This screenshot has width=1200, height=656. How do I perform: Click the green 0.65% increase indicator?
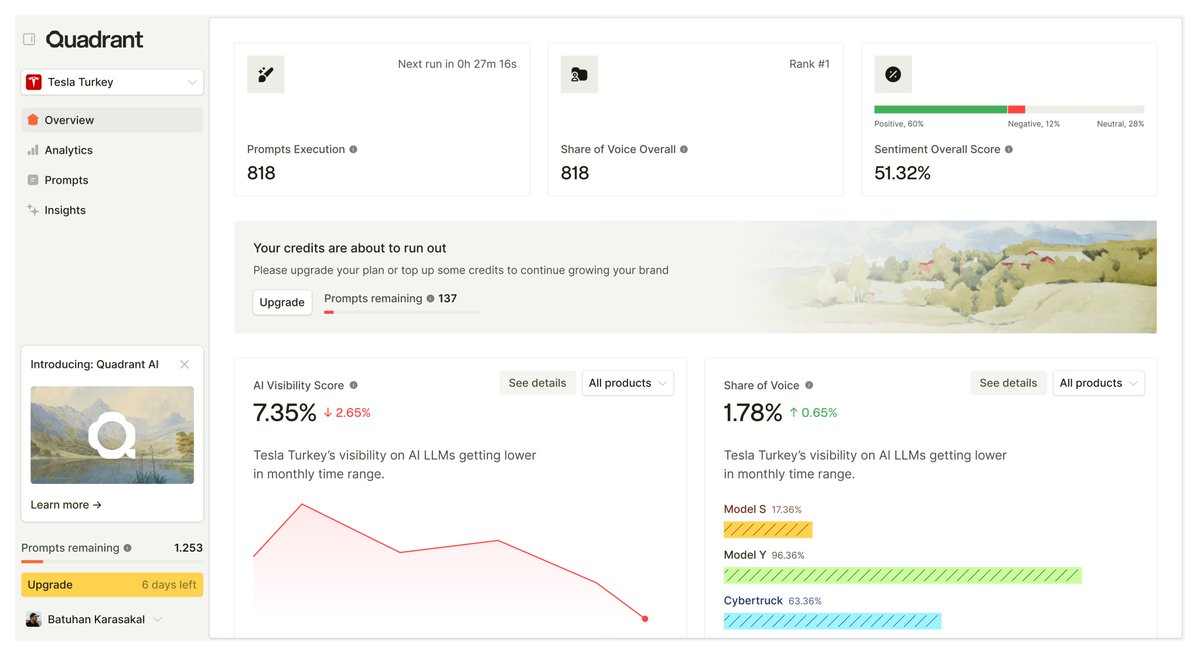pyautogui.click(x=813, y=412)
